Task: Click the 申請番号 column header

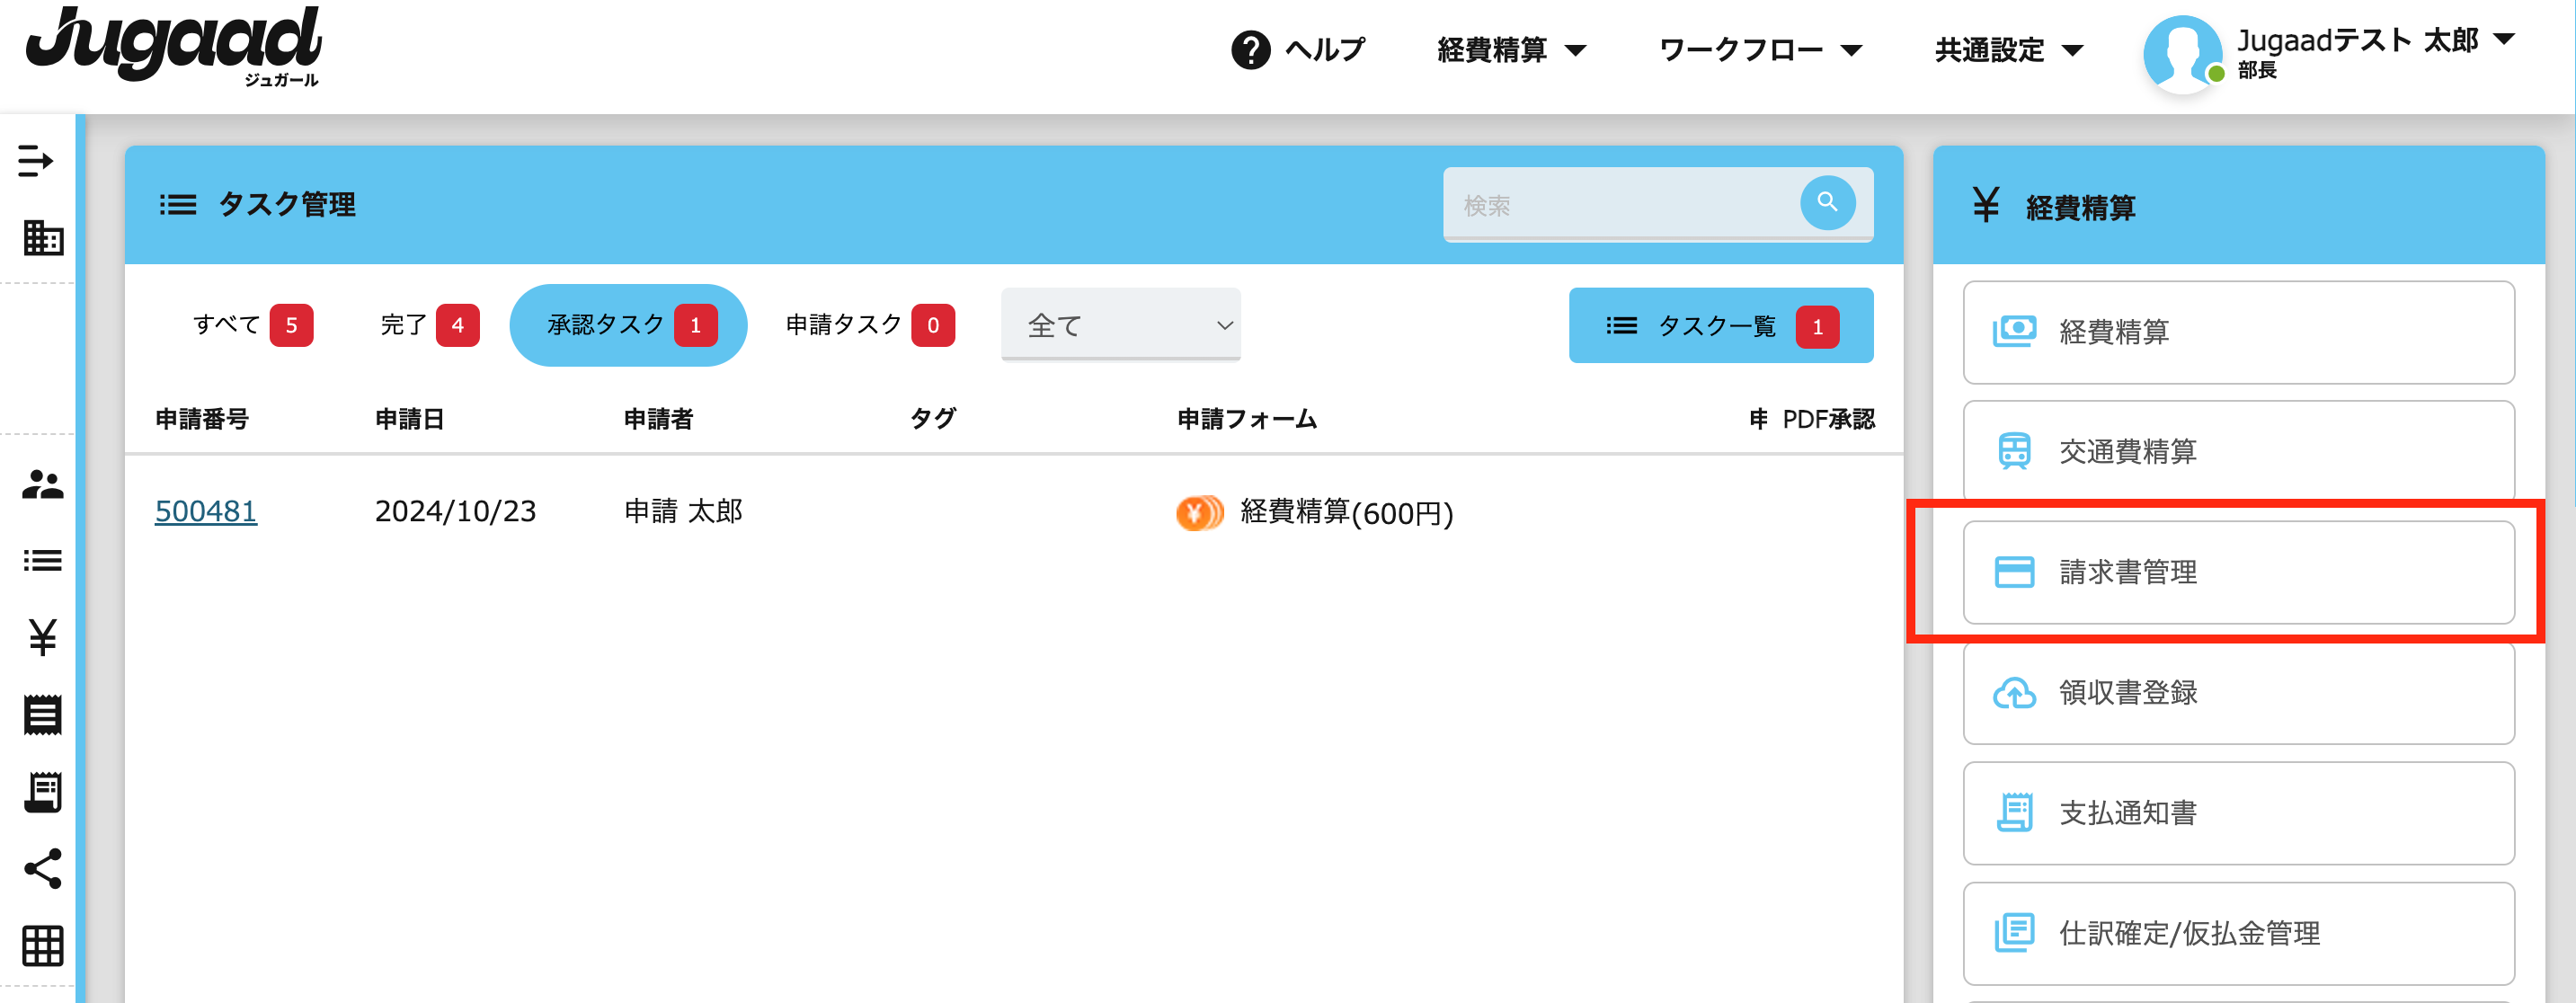Action: point(202,419)
